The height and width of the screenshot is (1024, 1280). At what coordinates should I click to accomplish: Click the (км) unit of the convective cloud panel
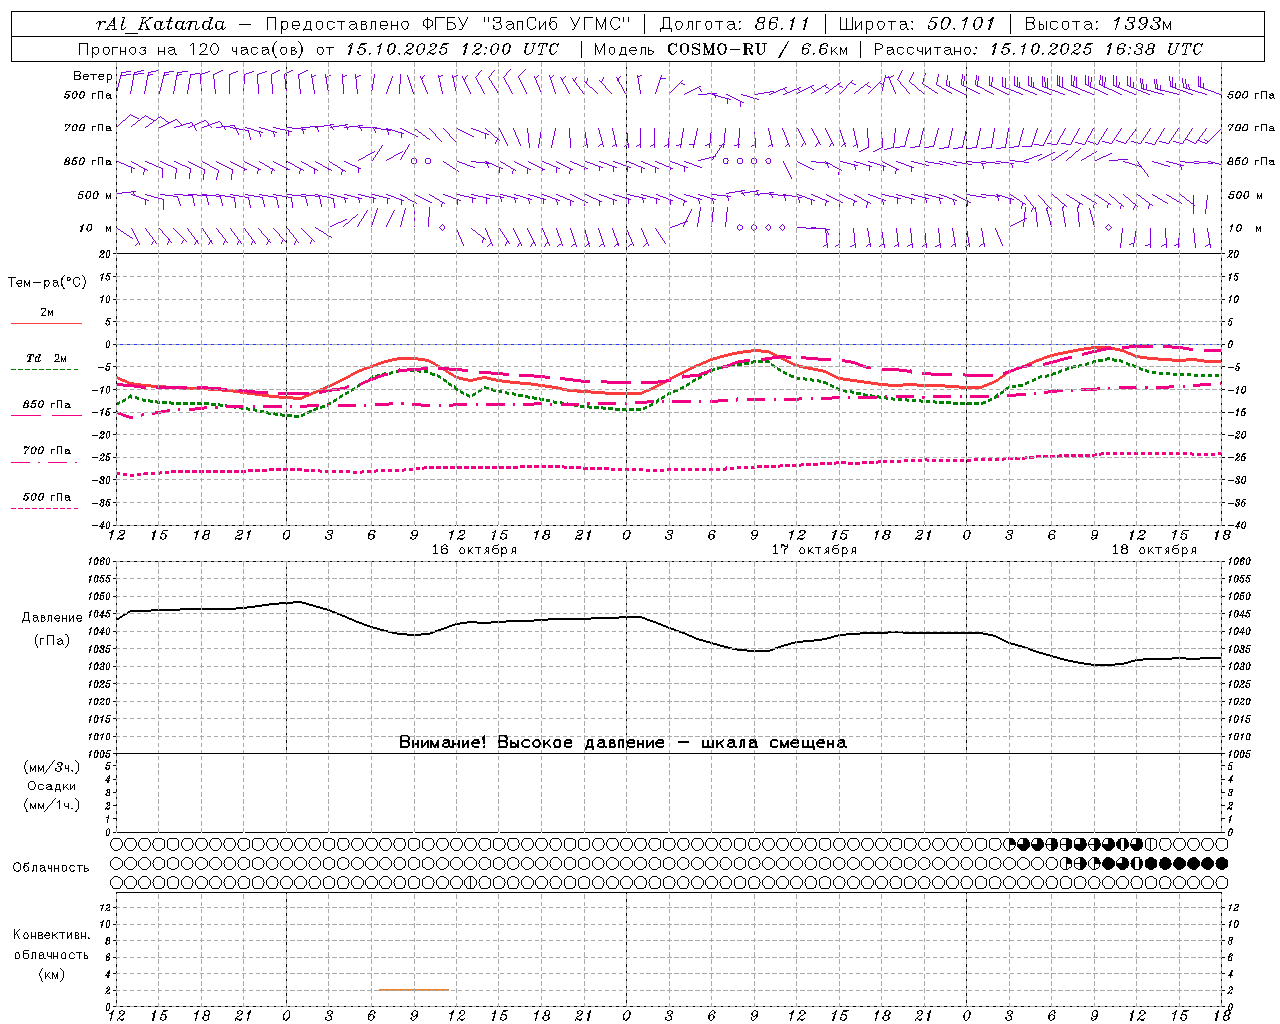tap(51, 974)
